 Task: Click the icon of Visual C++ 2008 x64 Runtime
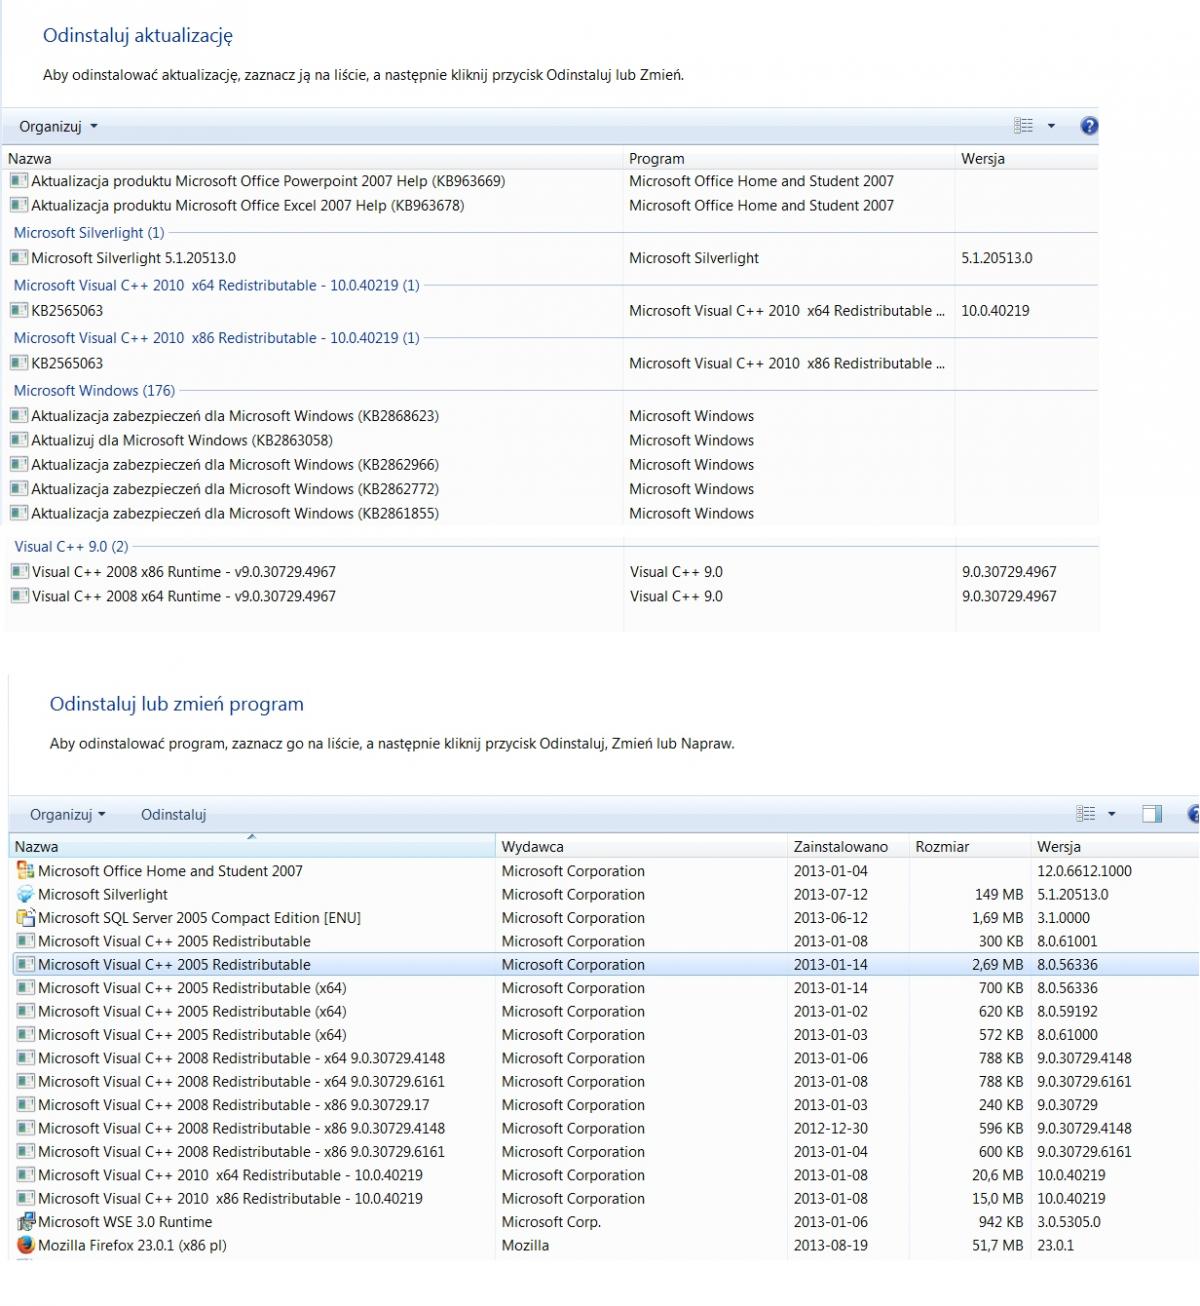[x=20, y=596]
